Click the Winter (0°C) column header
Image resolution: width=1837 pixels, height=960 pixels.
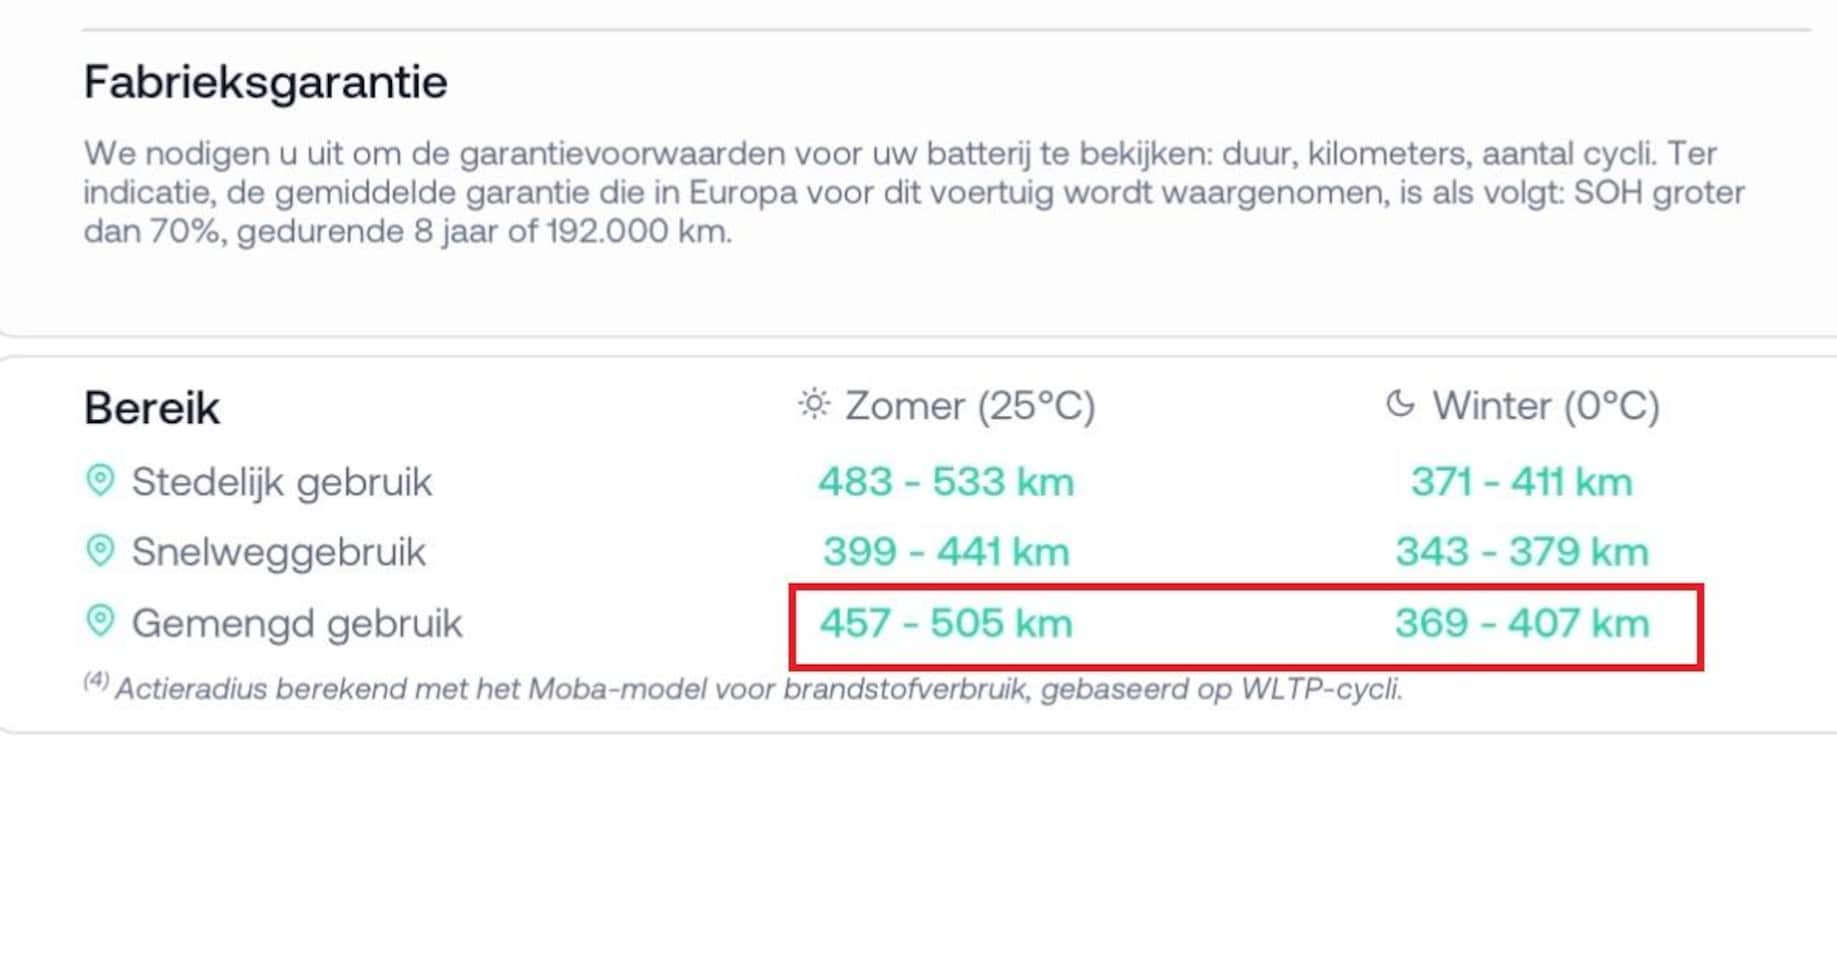(1545, 406)
